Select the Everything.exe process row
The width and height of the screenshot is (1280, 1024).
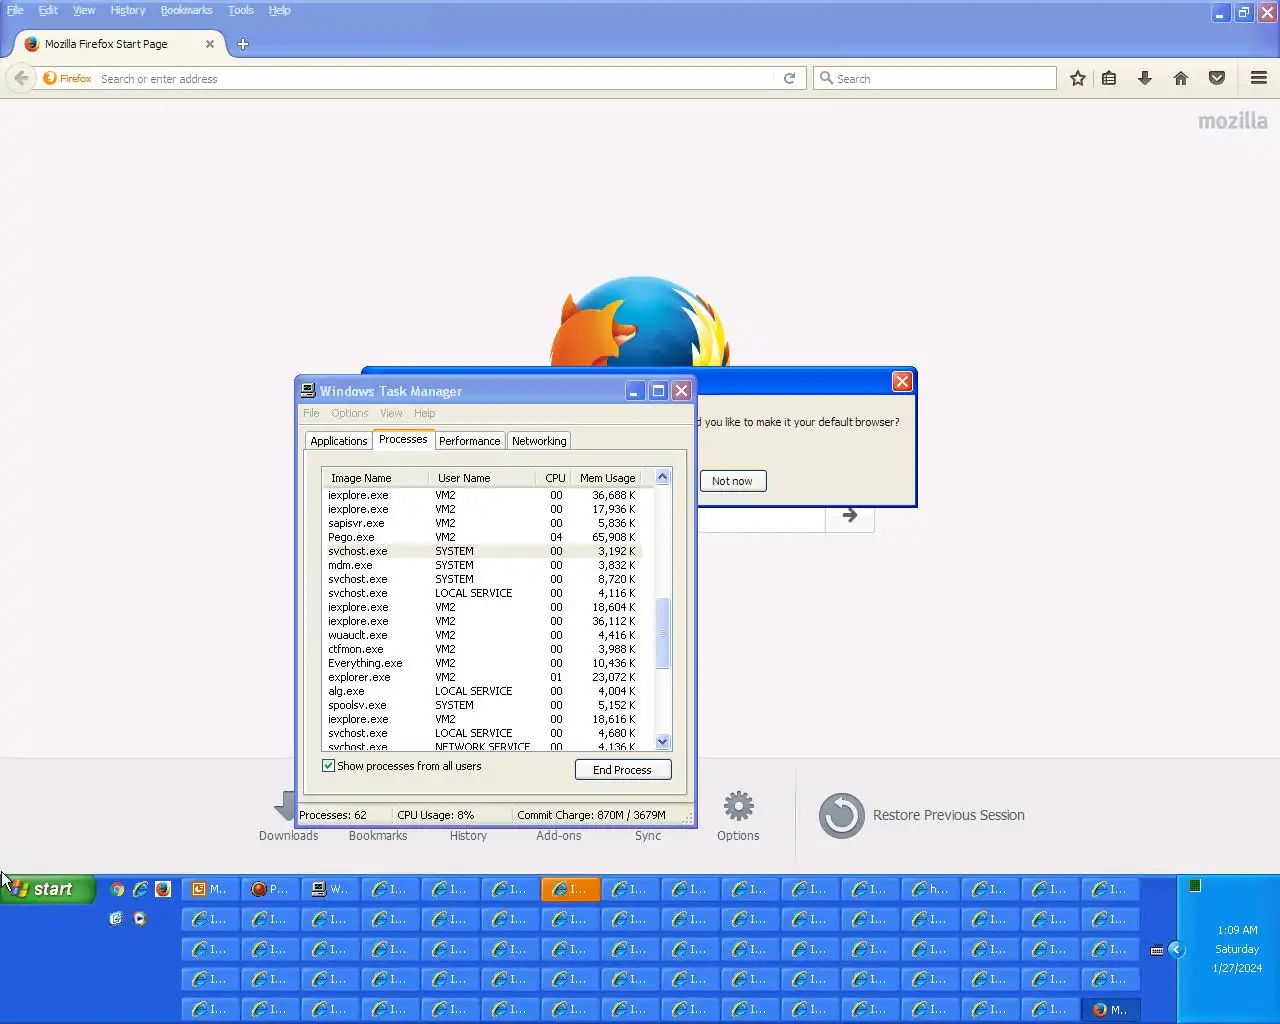[481, 663]
